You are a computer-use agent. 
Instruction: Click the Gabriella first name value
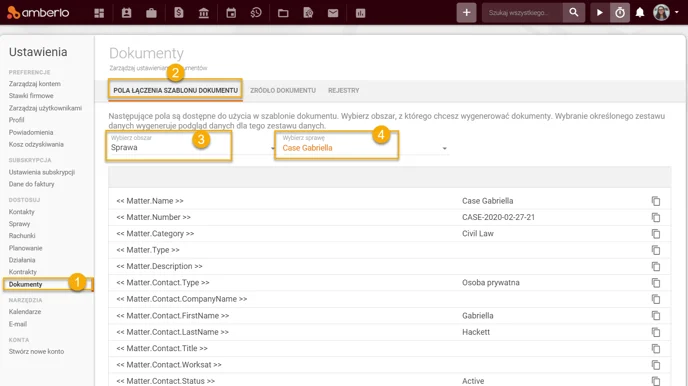pyautogui.click(x=478, y=316)
